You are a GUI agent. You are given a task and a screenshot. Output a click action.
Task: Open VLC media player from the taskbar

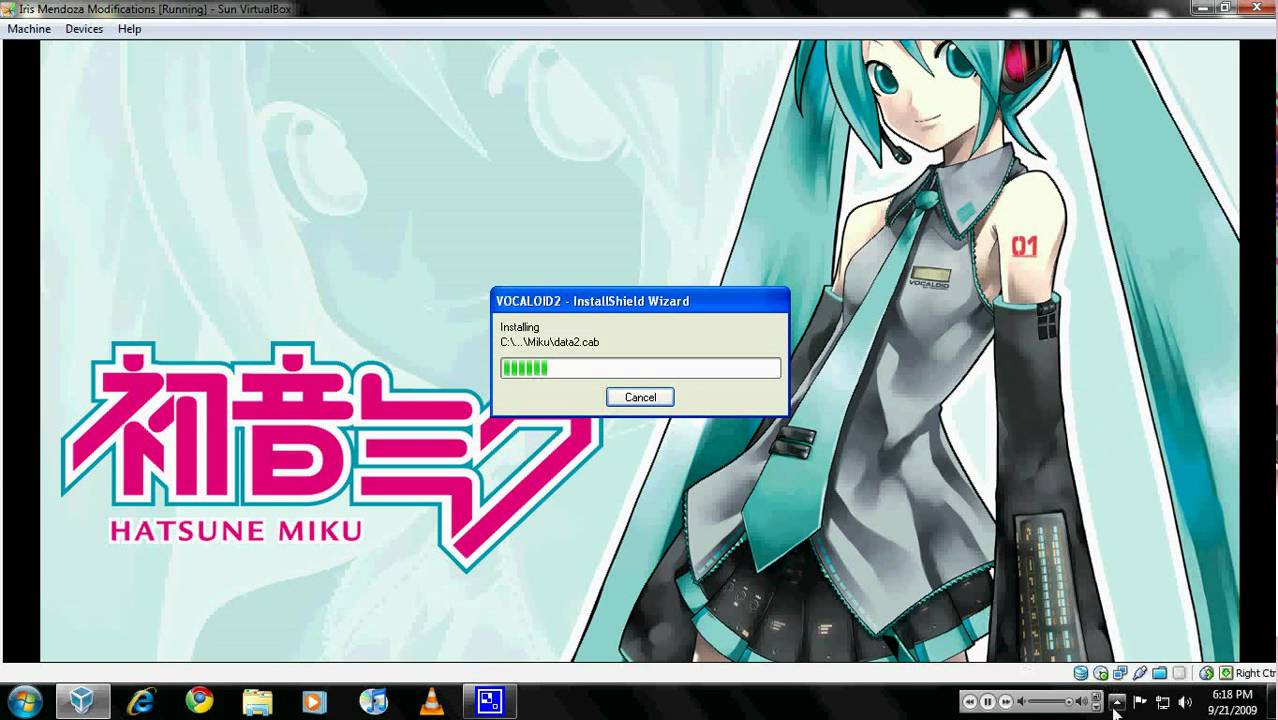click(431, 701)
